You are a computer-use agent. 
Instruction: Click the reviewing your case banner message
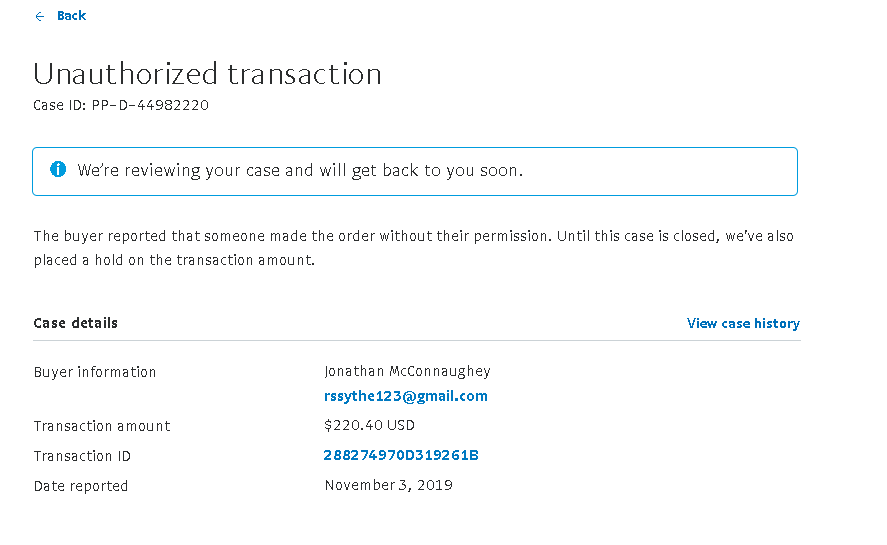coord(300,171)
